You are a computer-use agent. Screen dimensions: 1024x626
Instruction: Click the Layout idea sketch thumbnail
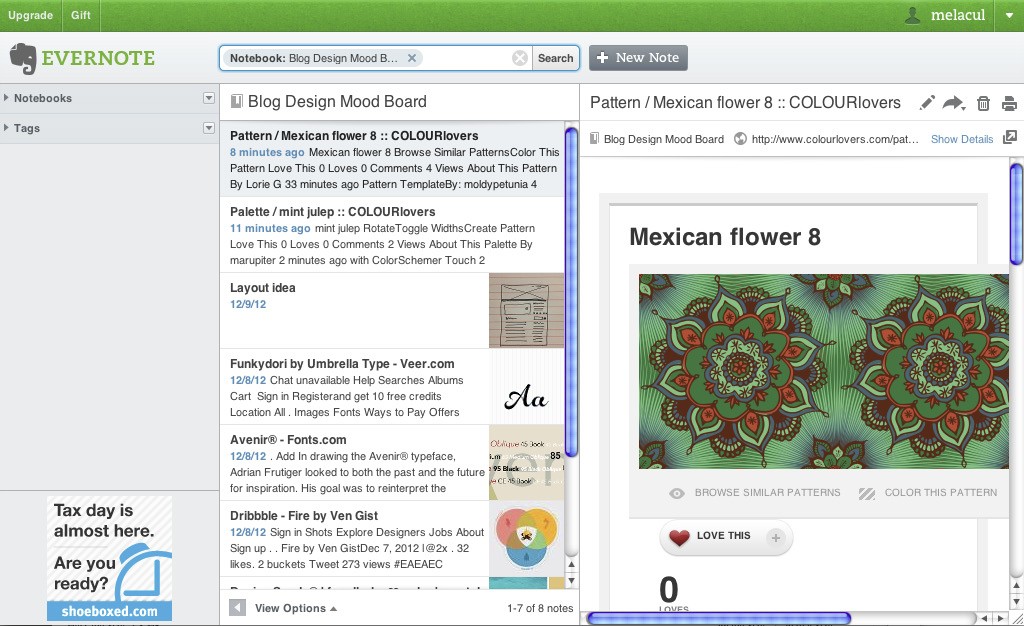click(x=526, y=311)
